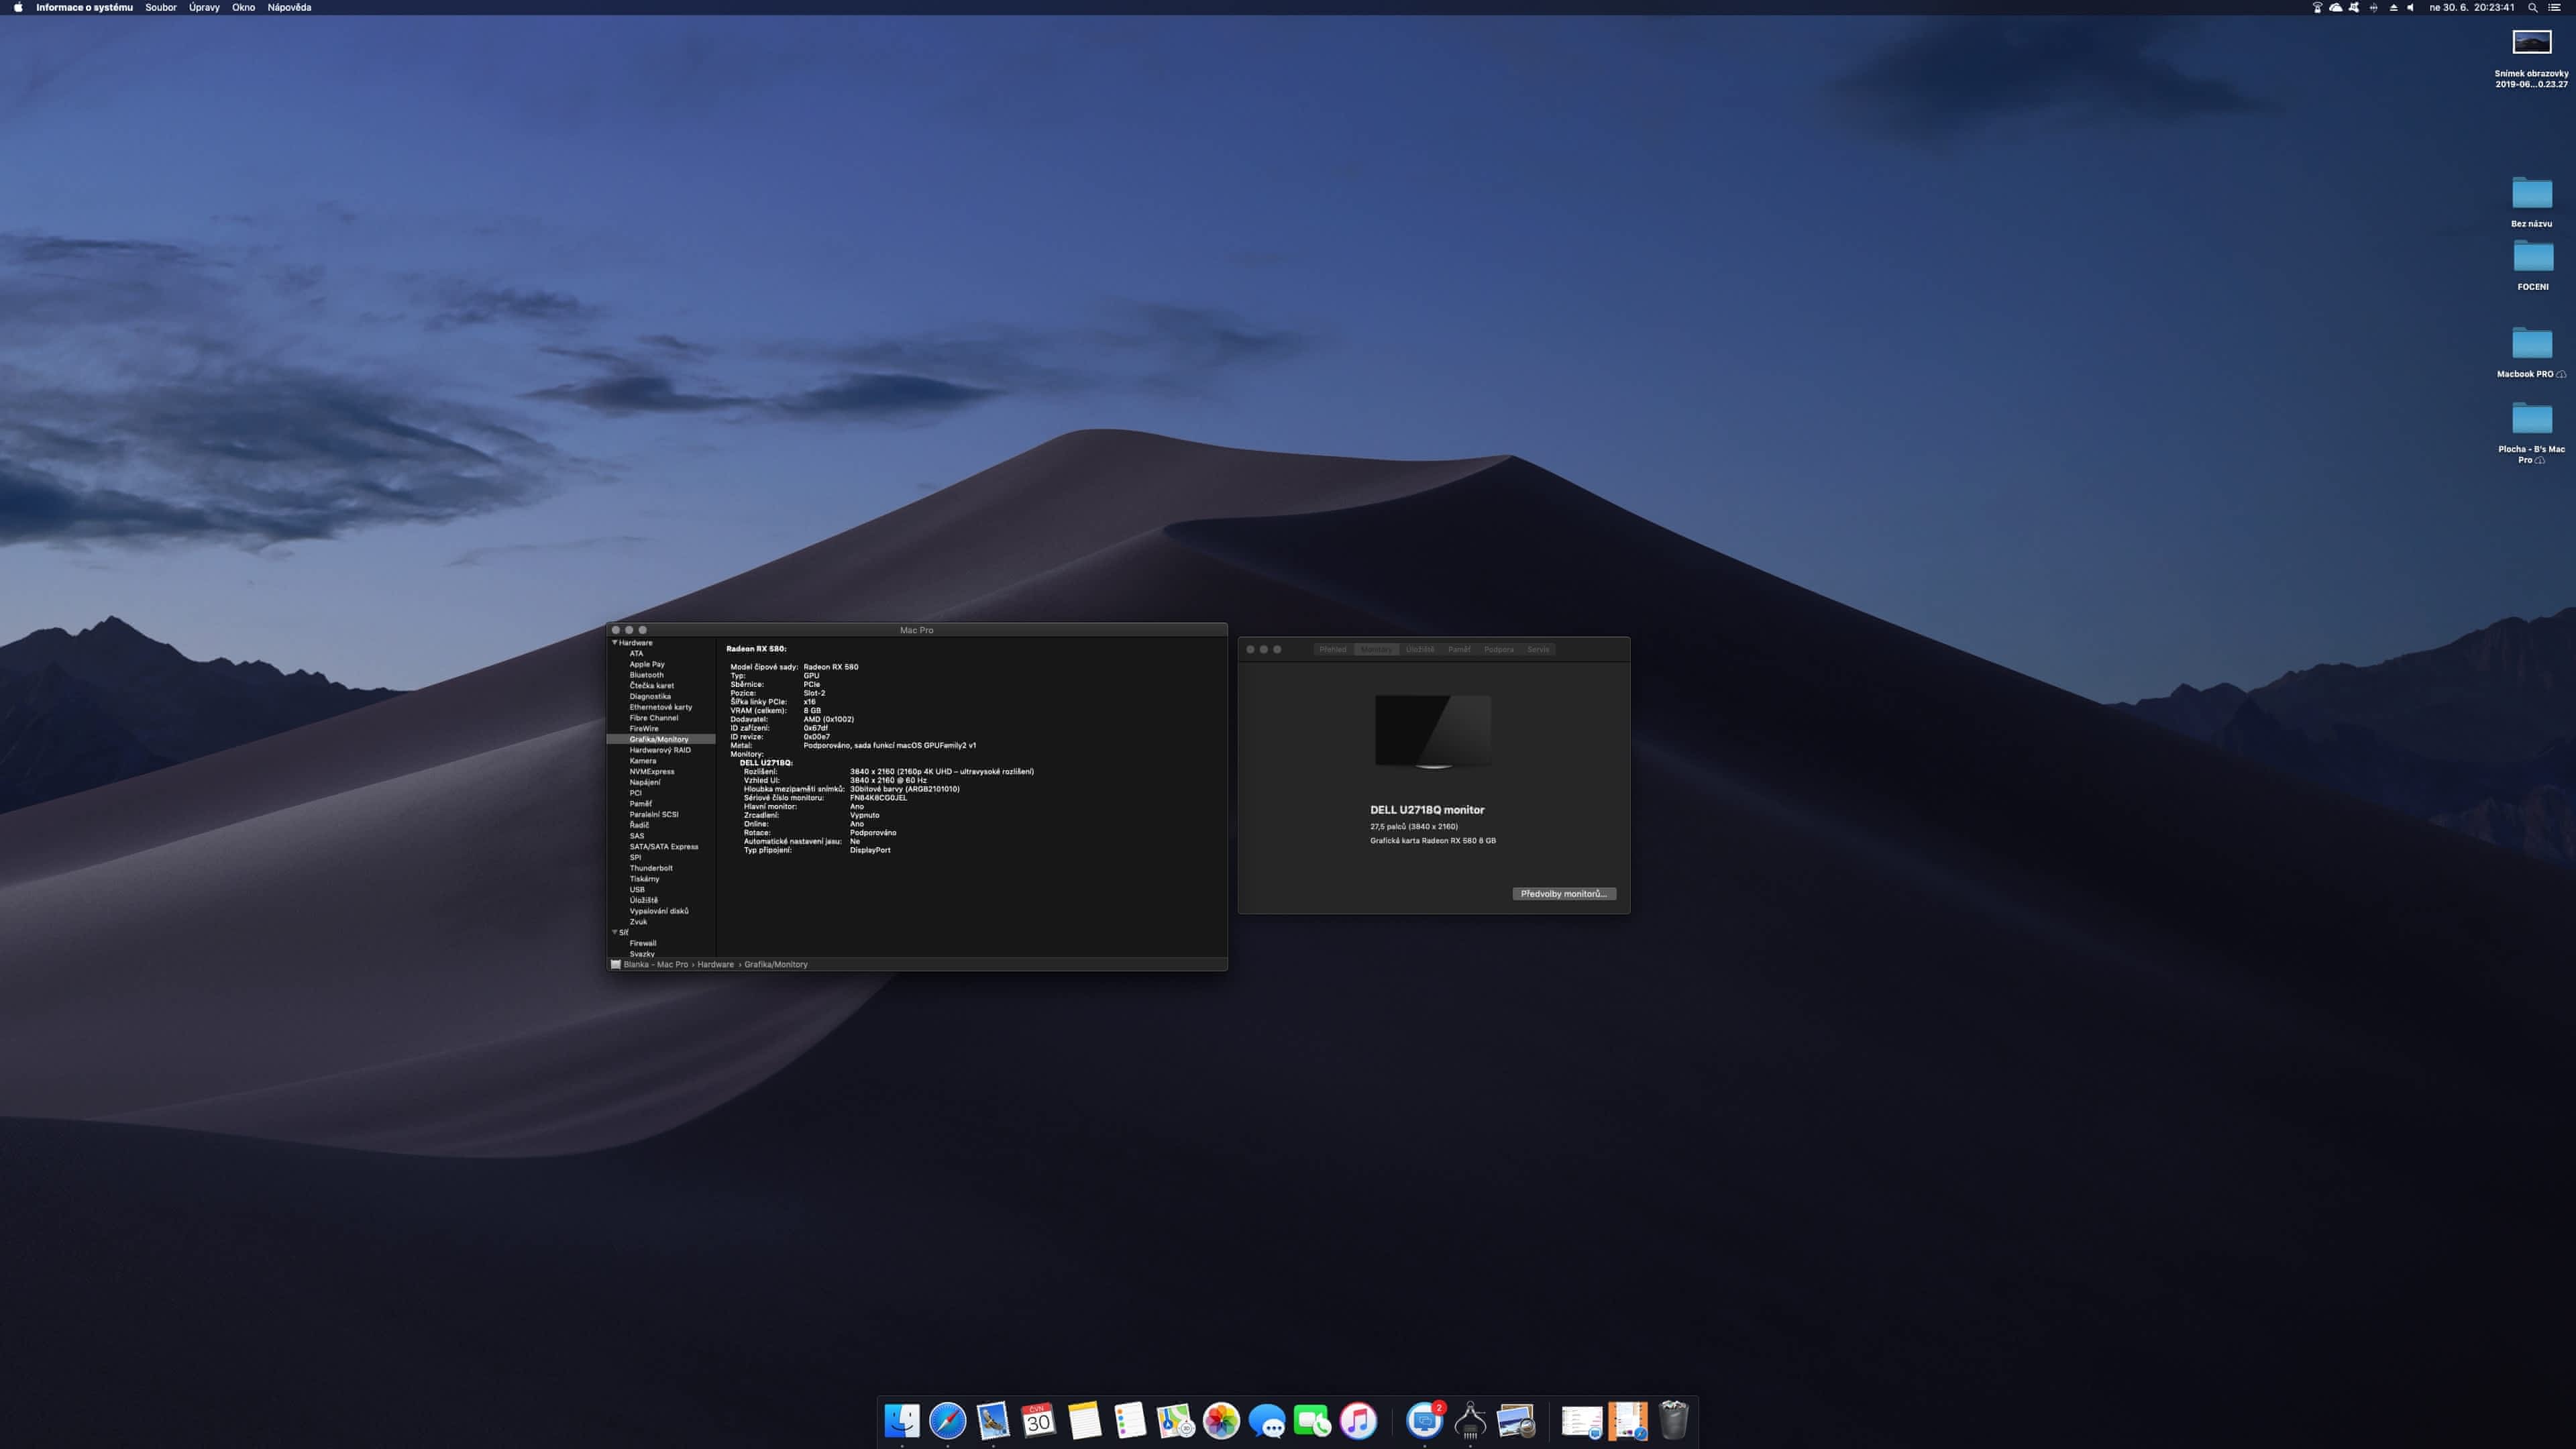Click the System Information chip icon in Dock
Viewport: 2576px width, 1449px height.
click(1470, 1420)
